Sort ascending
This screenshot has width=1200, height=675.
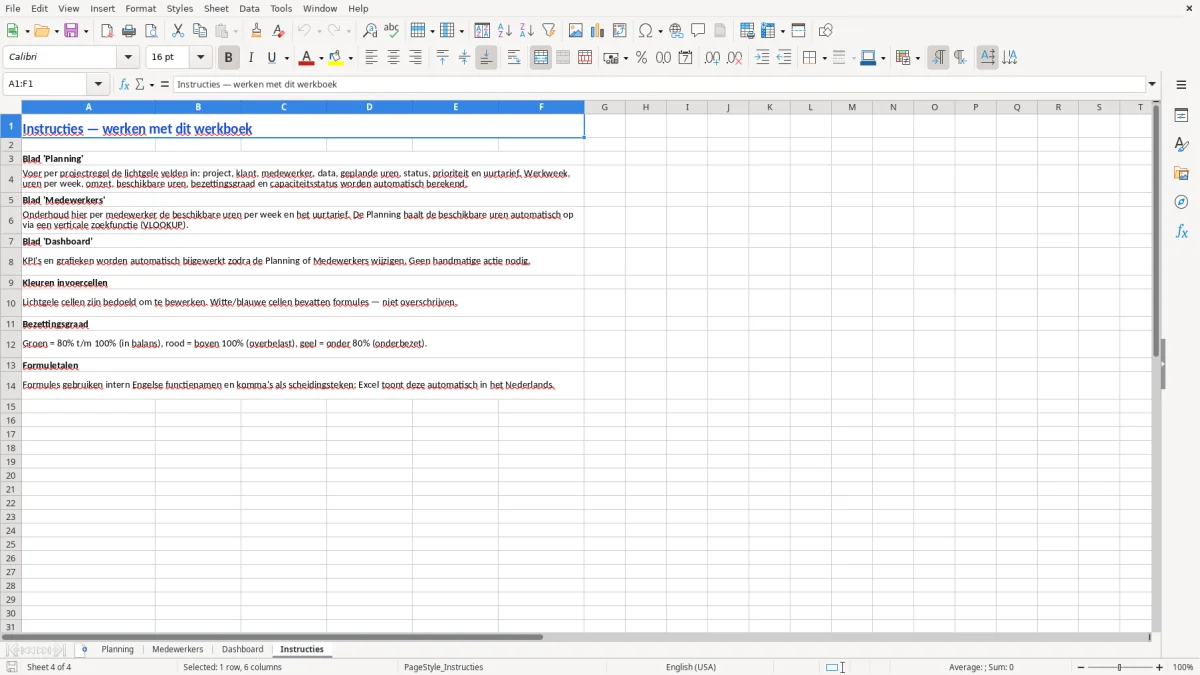505,31
